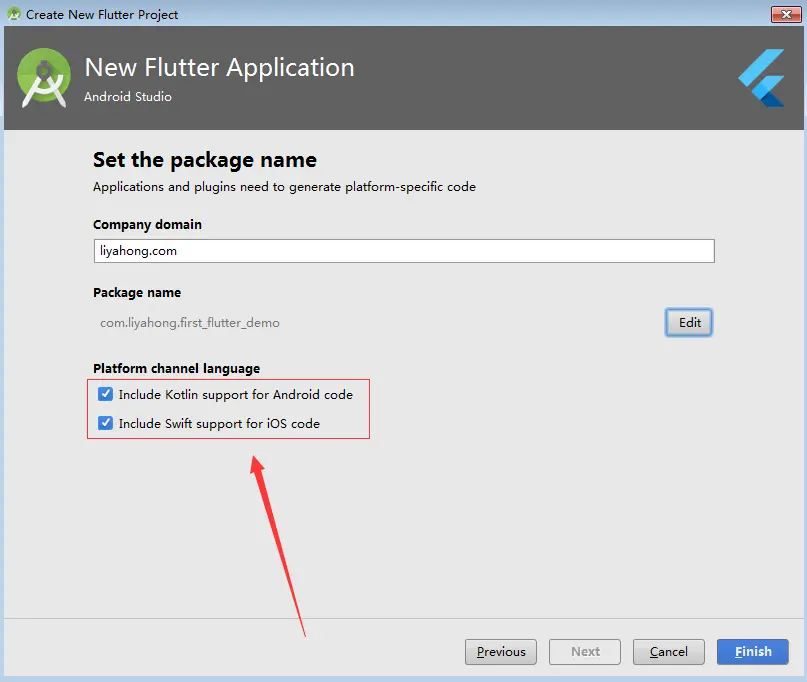Viewport: 807px width, 682px height.
Task: Click the Android Studio logo icon
Action: (44, 78)
